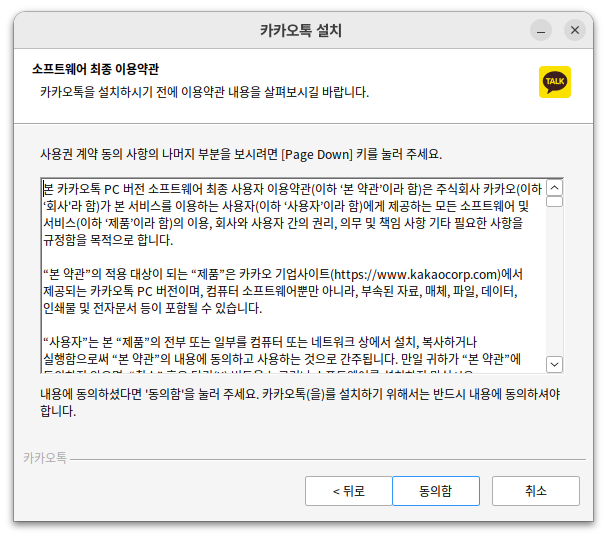Image resolution: width=607 pixels, height=538 pixels.
Task: Click the heading 소프트웨어 최종 이용약관
Action: tap(95, 69)
